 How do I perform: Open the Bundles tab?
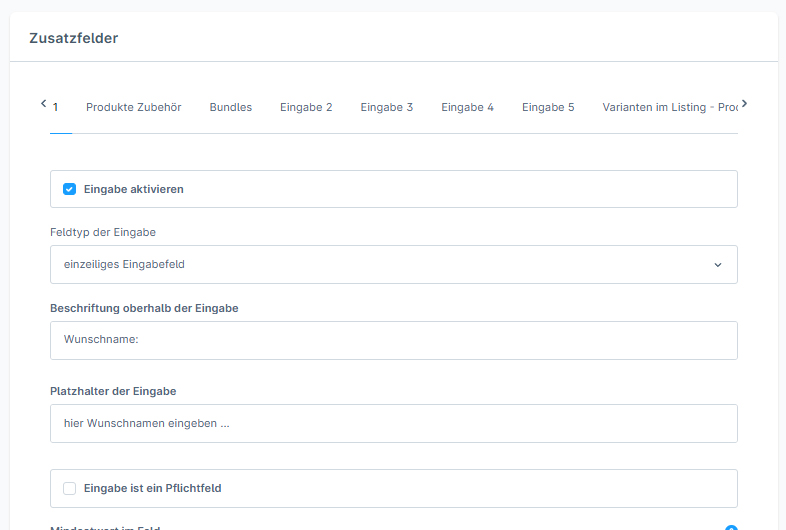[230, 107]
